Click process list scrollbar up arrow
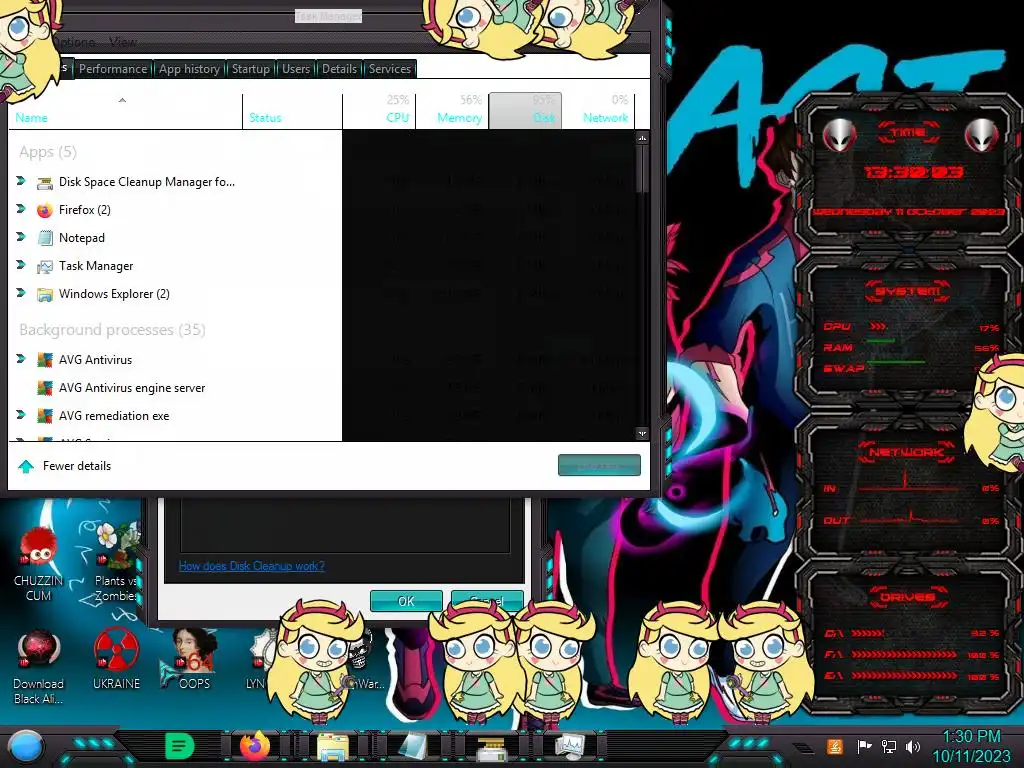The width and height of the screenshot is (1024, 768). pos(643,138)
